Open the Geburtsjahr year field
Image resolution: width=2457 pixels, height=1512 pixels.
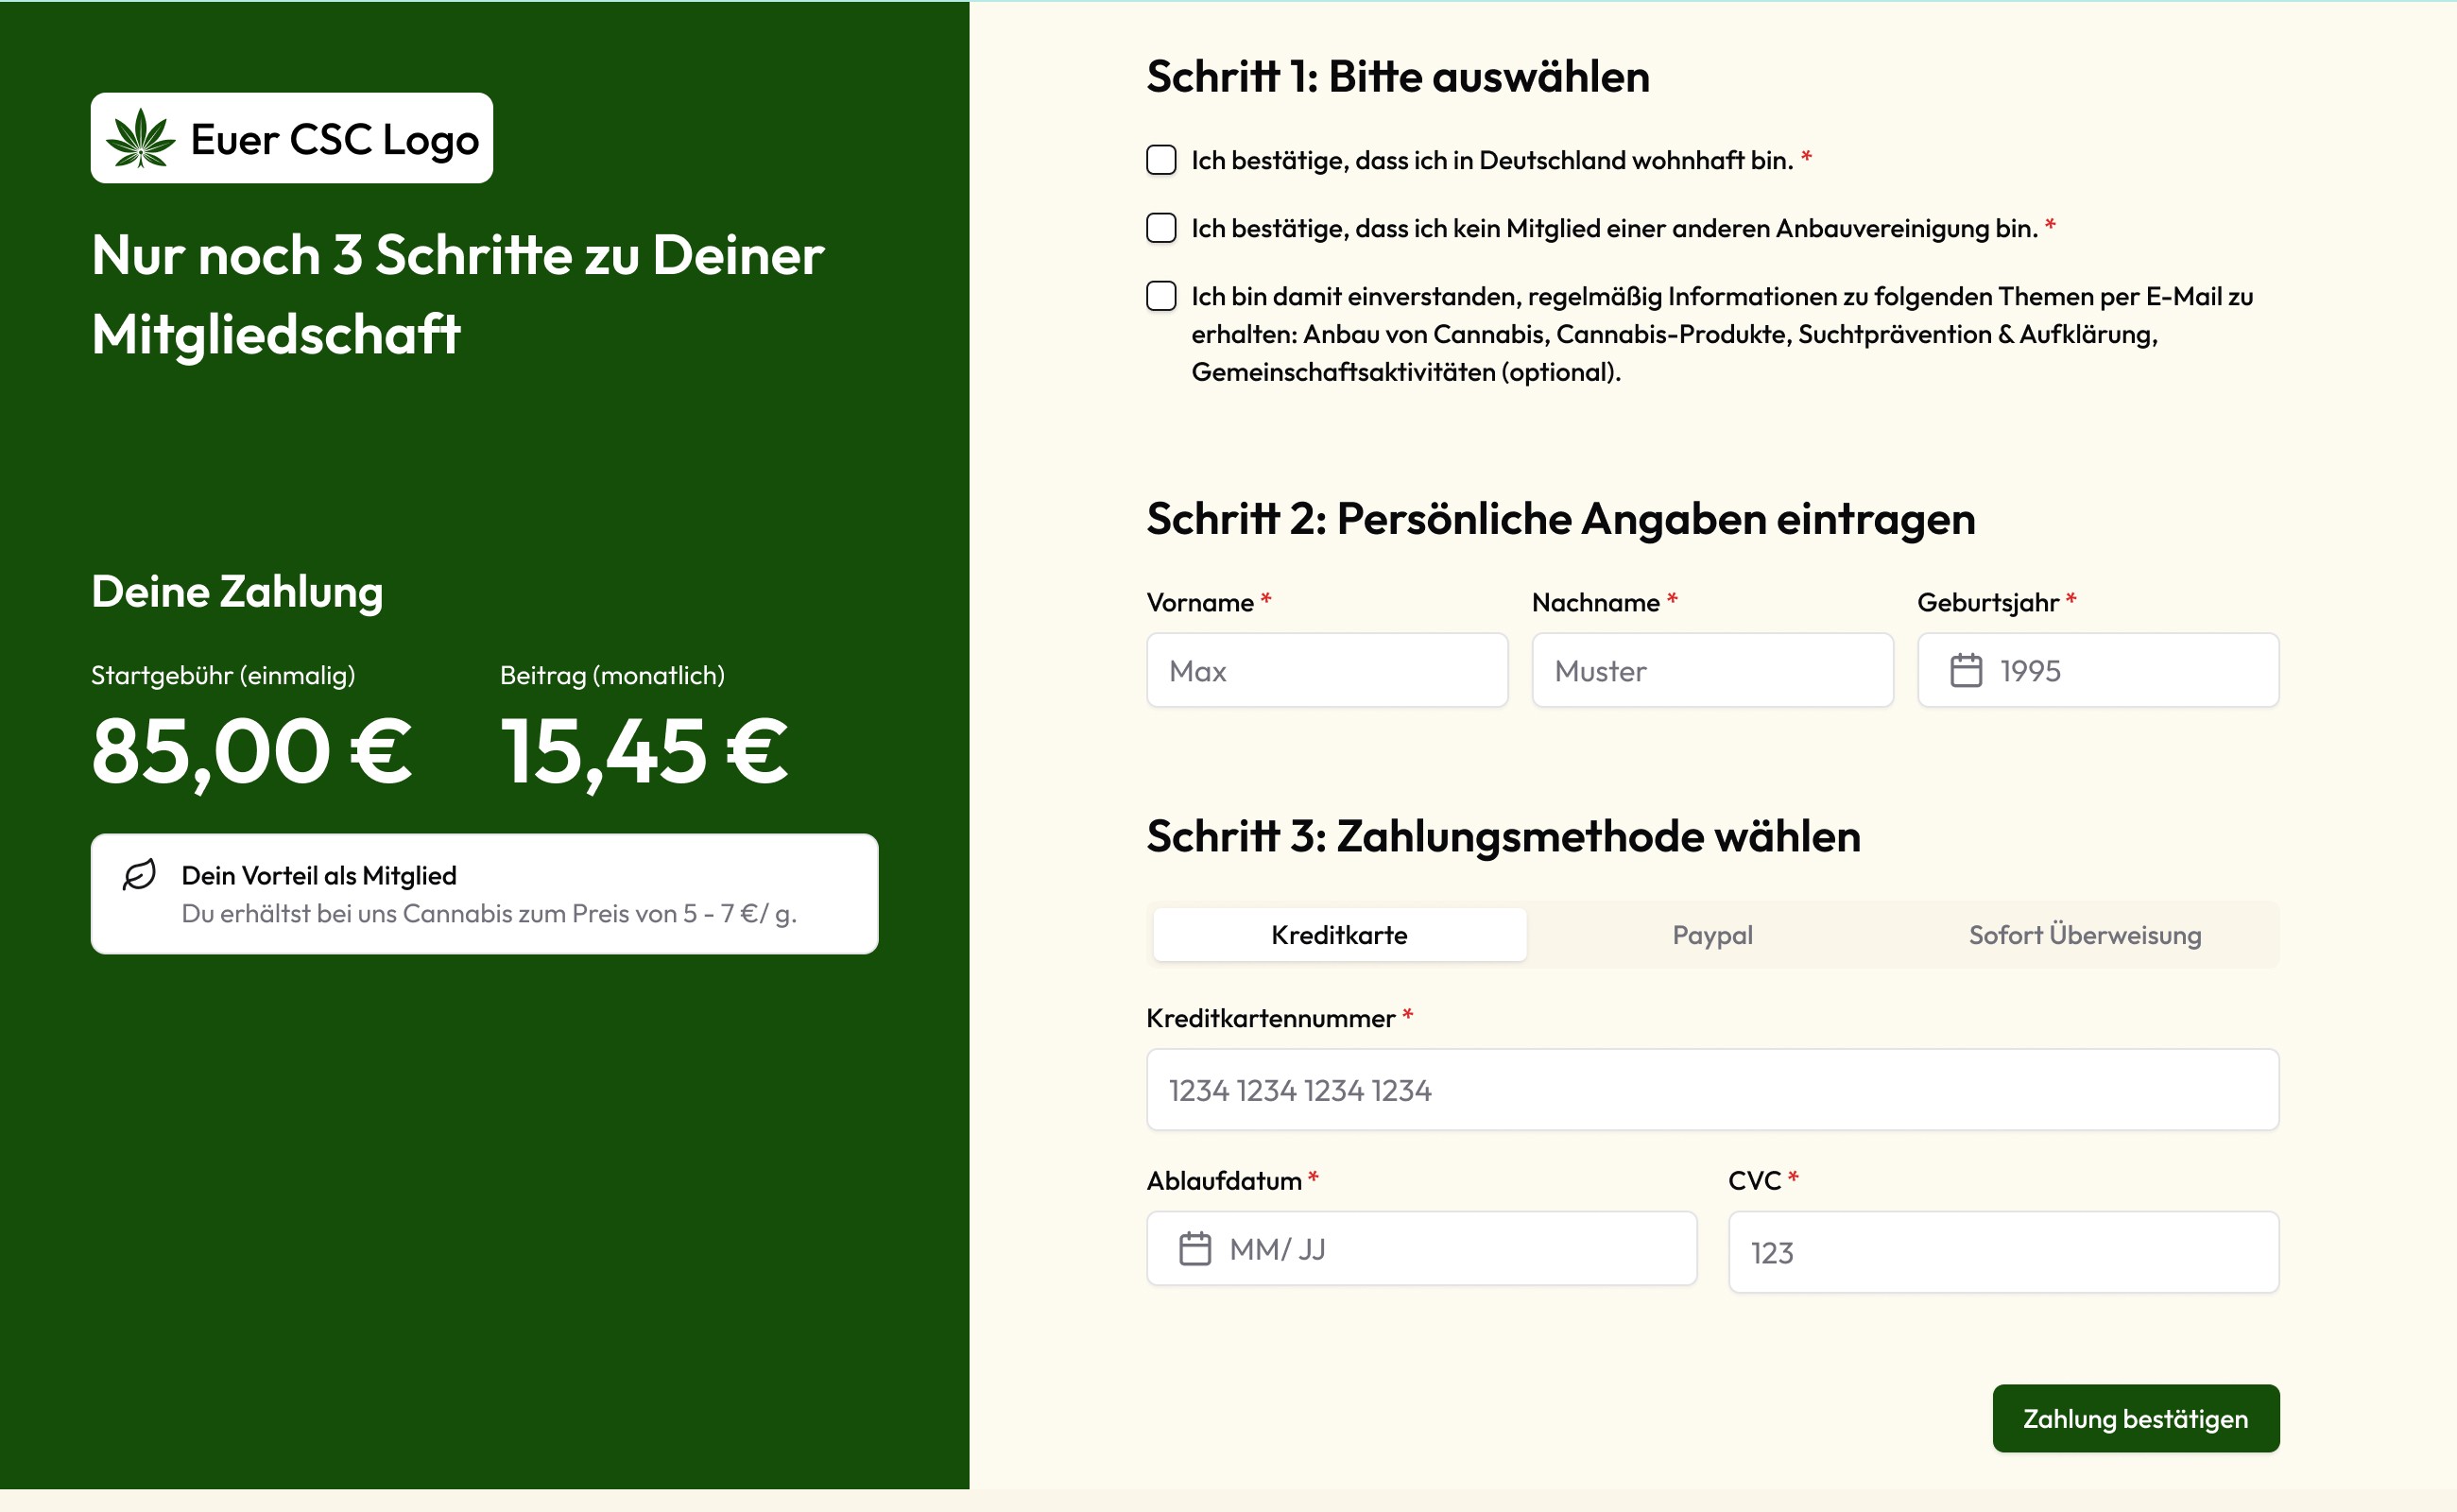coord(2098,670)
